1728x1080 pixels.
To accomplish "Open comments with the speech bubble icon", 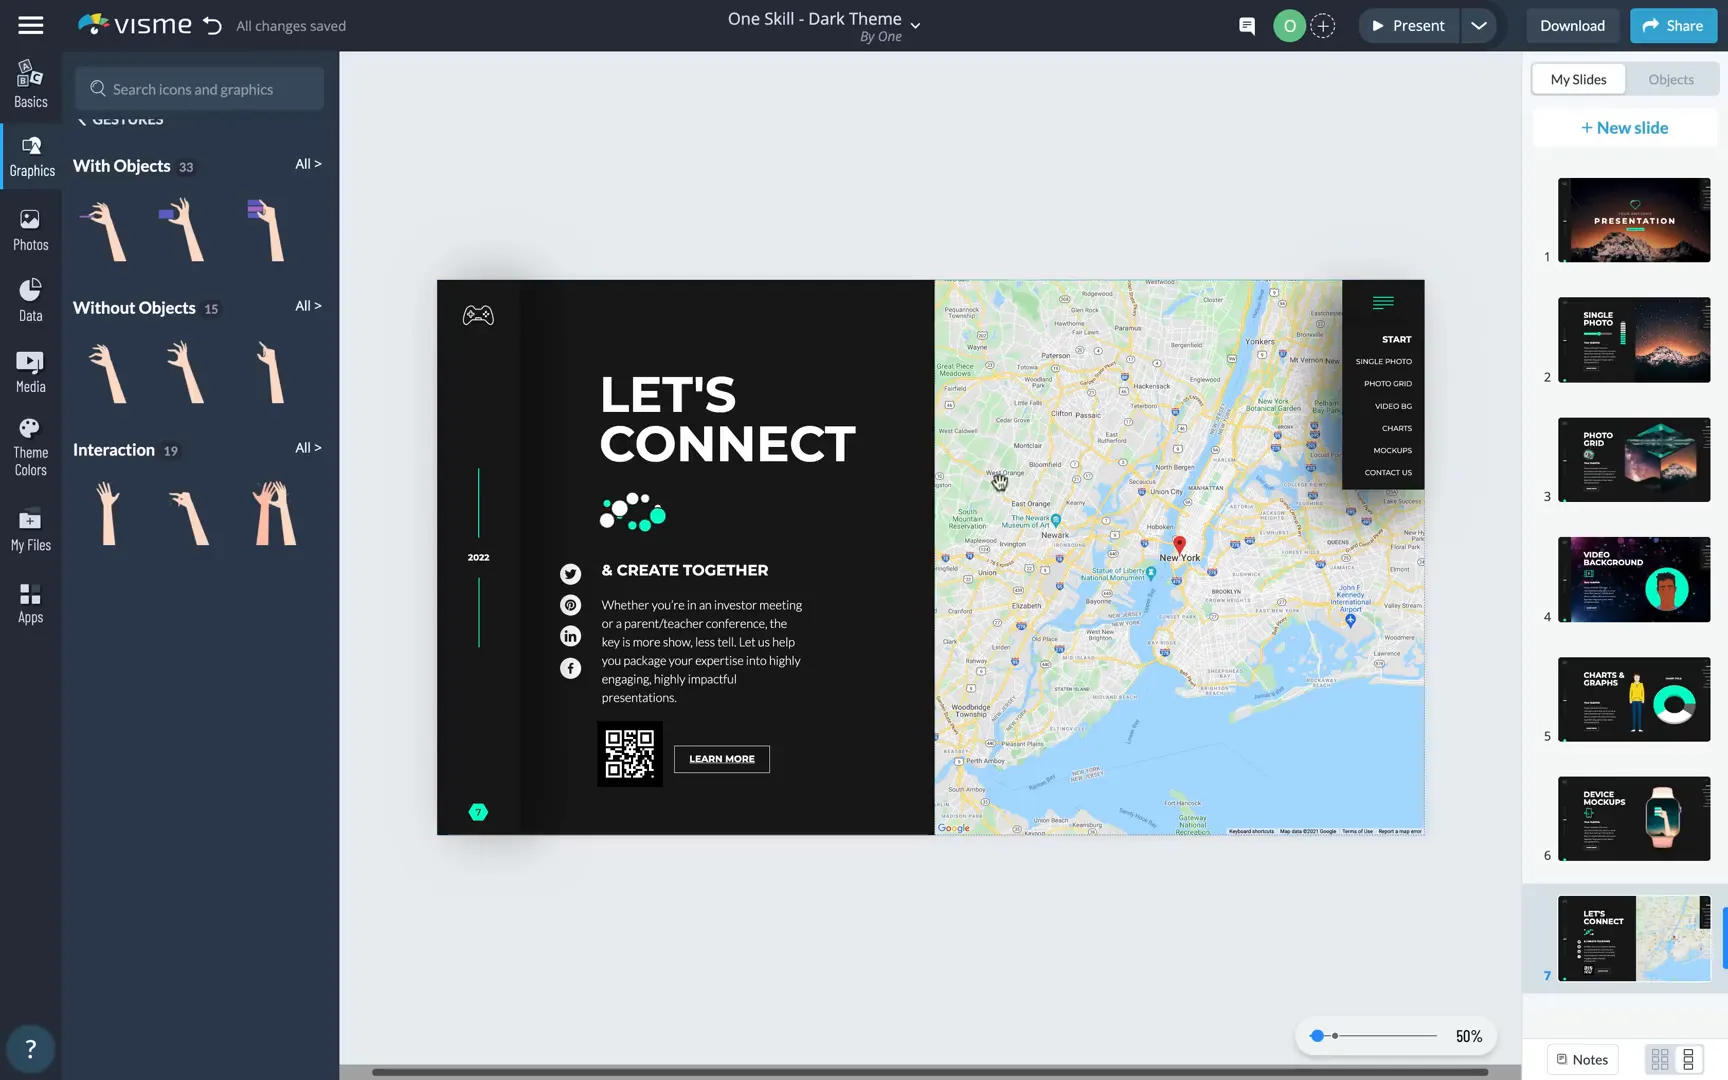I will [x=1246, y=25].
